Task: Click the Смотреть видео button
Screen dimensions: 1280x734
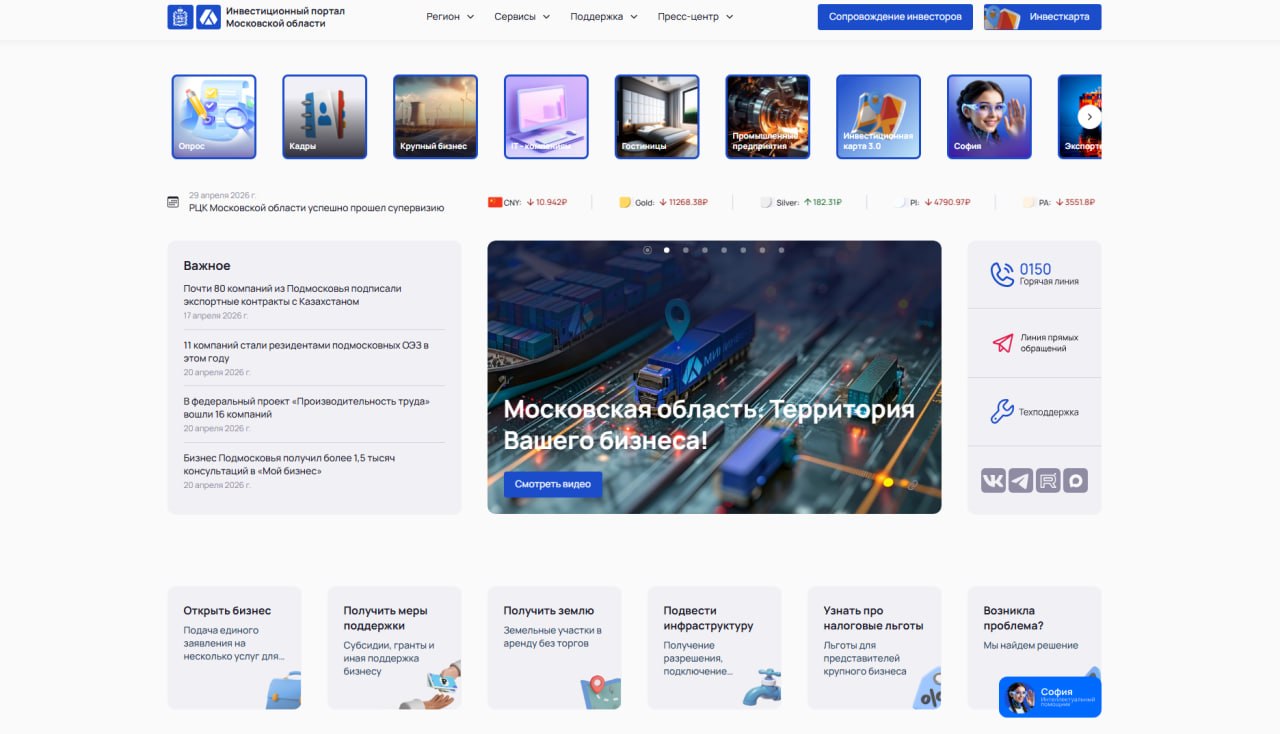Action: coord(552,484)
